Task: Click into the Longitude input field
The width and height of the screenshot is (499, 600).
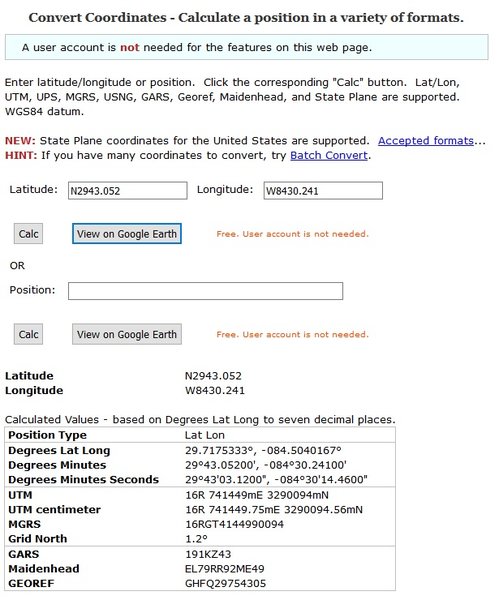Action: click(x=323, y=191)
